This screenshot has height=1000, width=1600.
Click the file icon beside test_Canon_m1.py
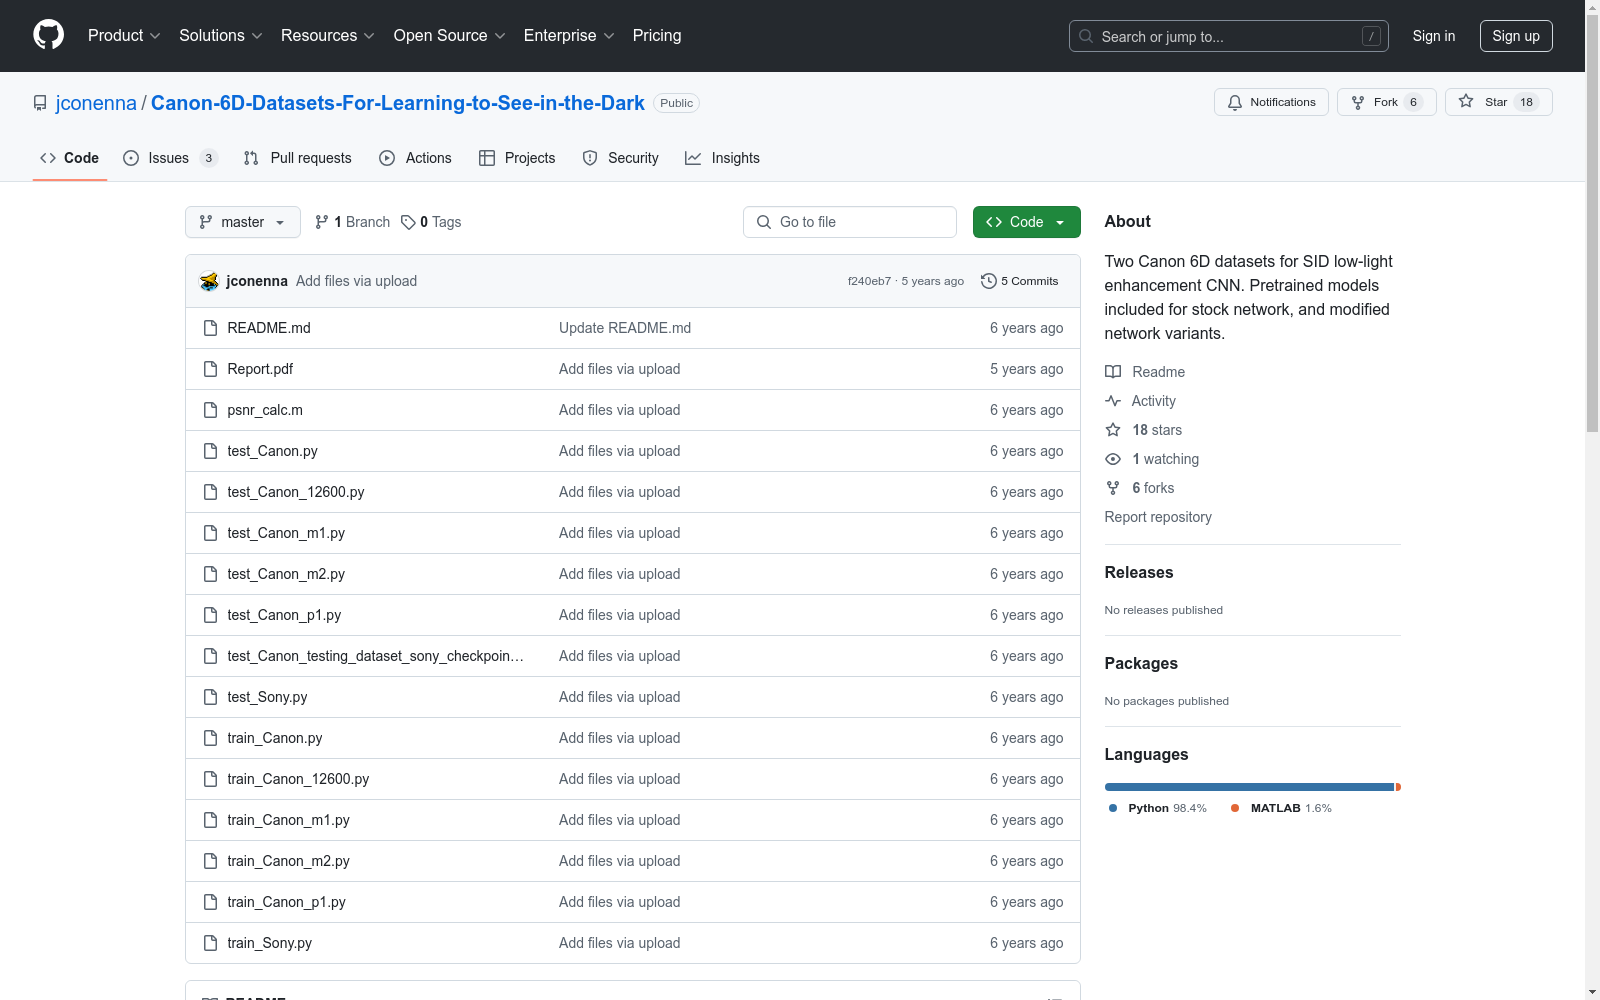coord(210,533)
